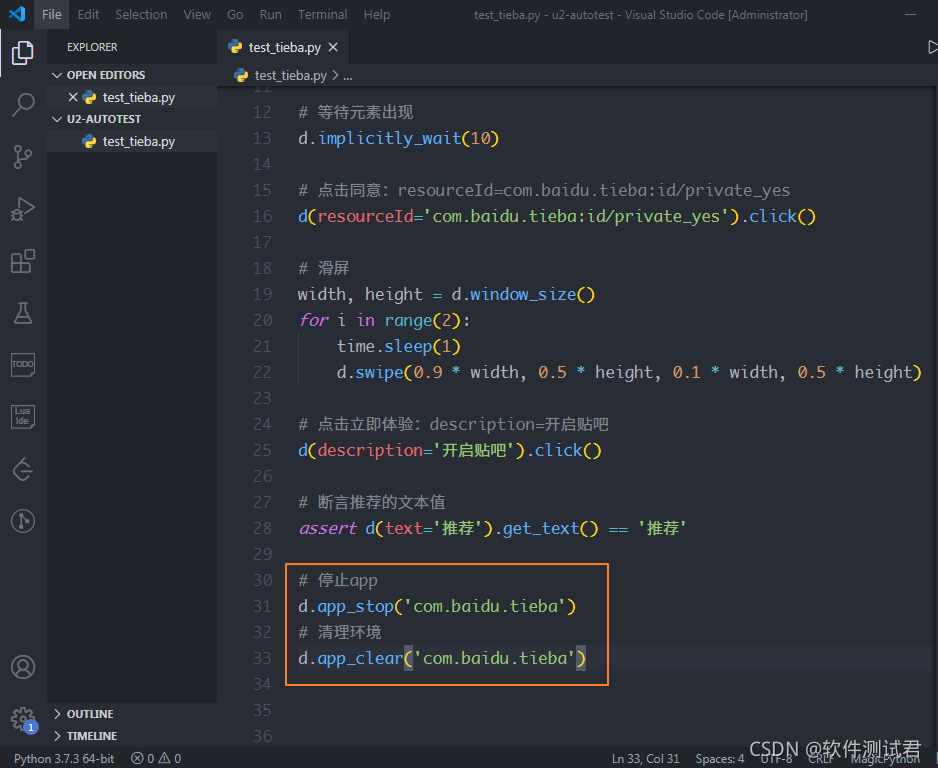Open the Edit menu
Image resolution: width=938 pixels, height=768 pixels.
tap(88, 14)
